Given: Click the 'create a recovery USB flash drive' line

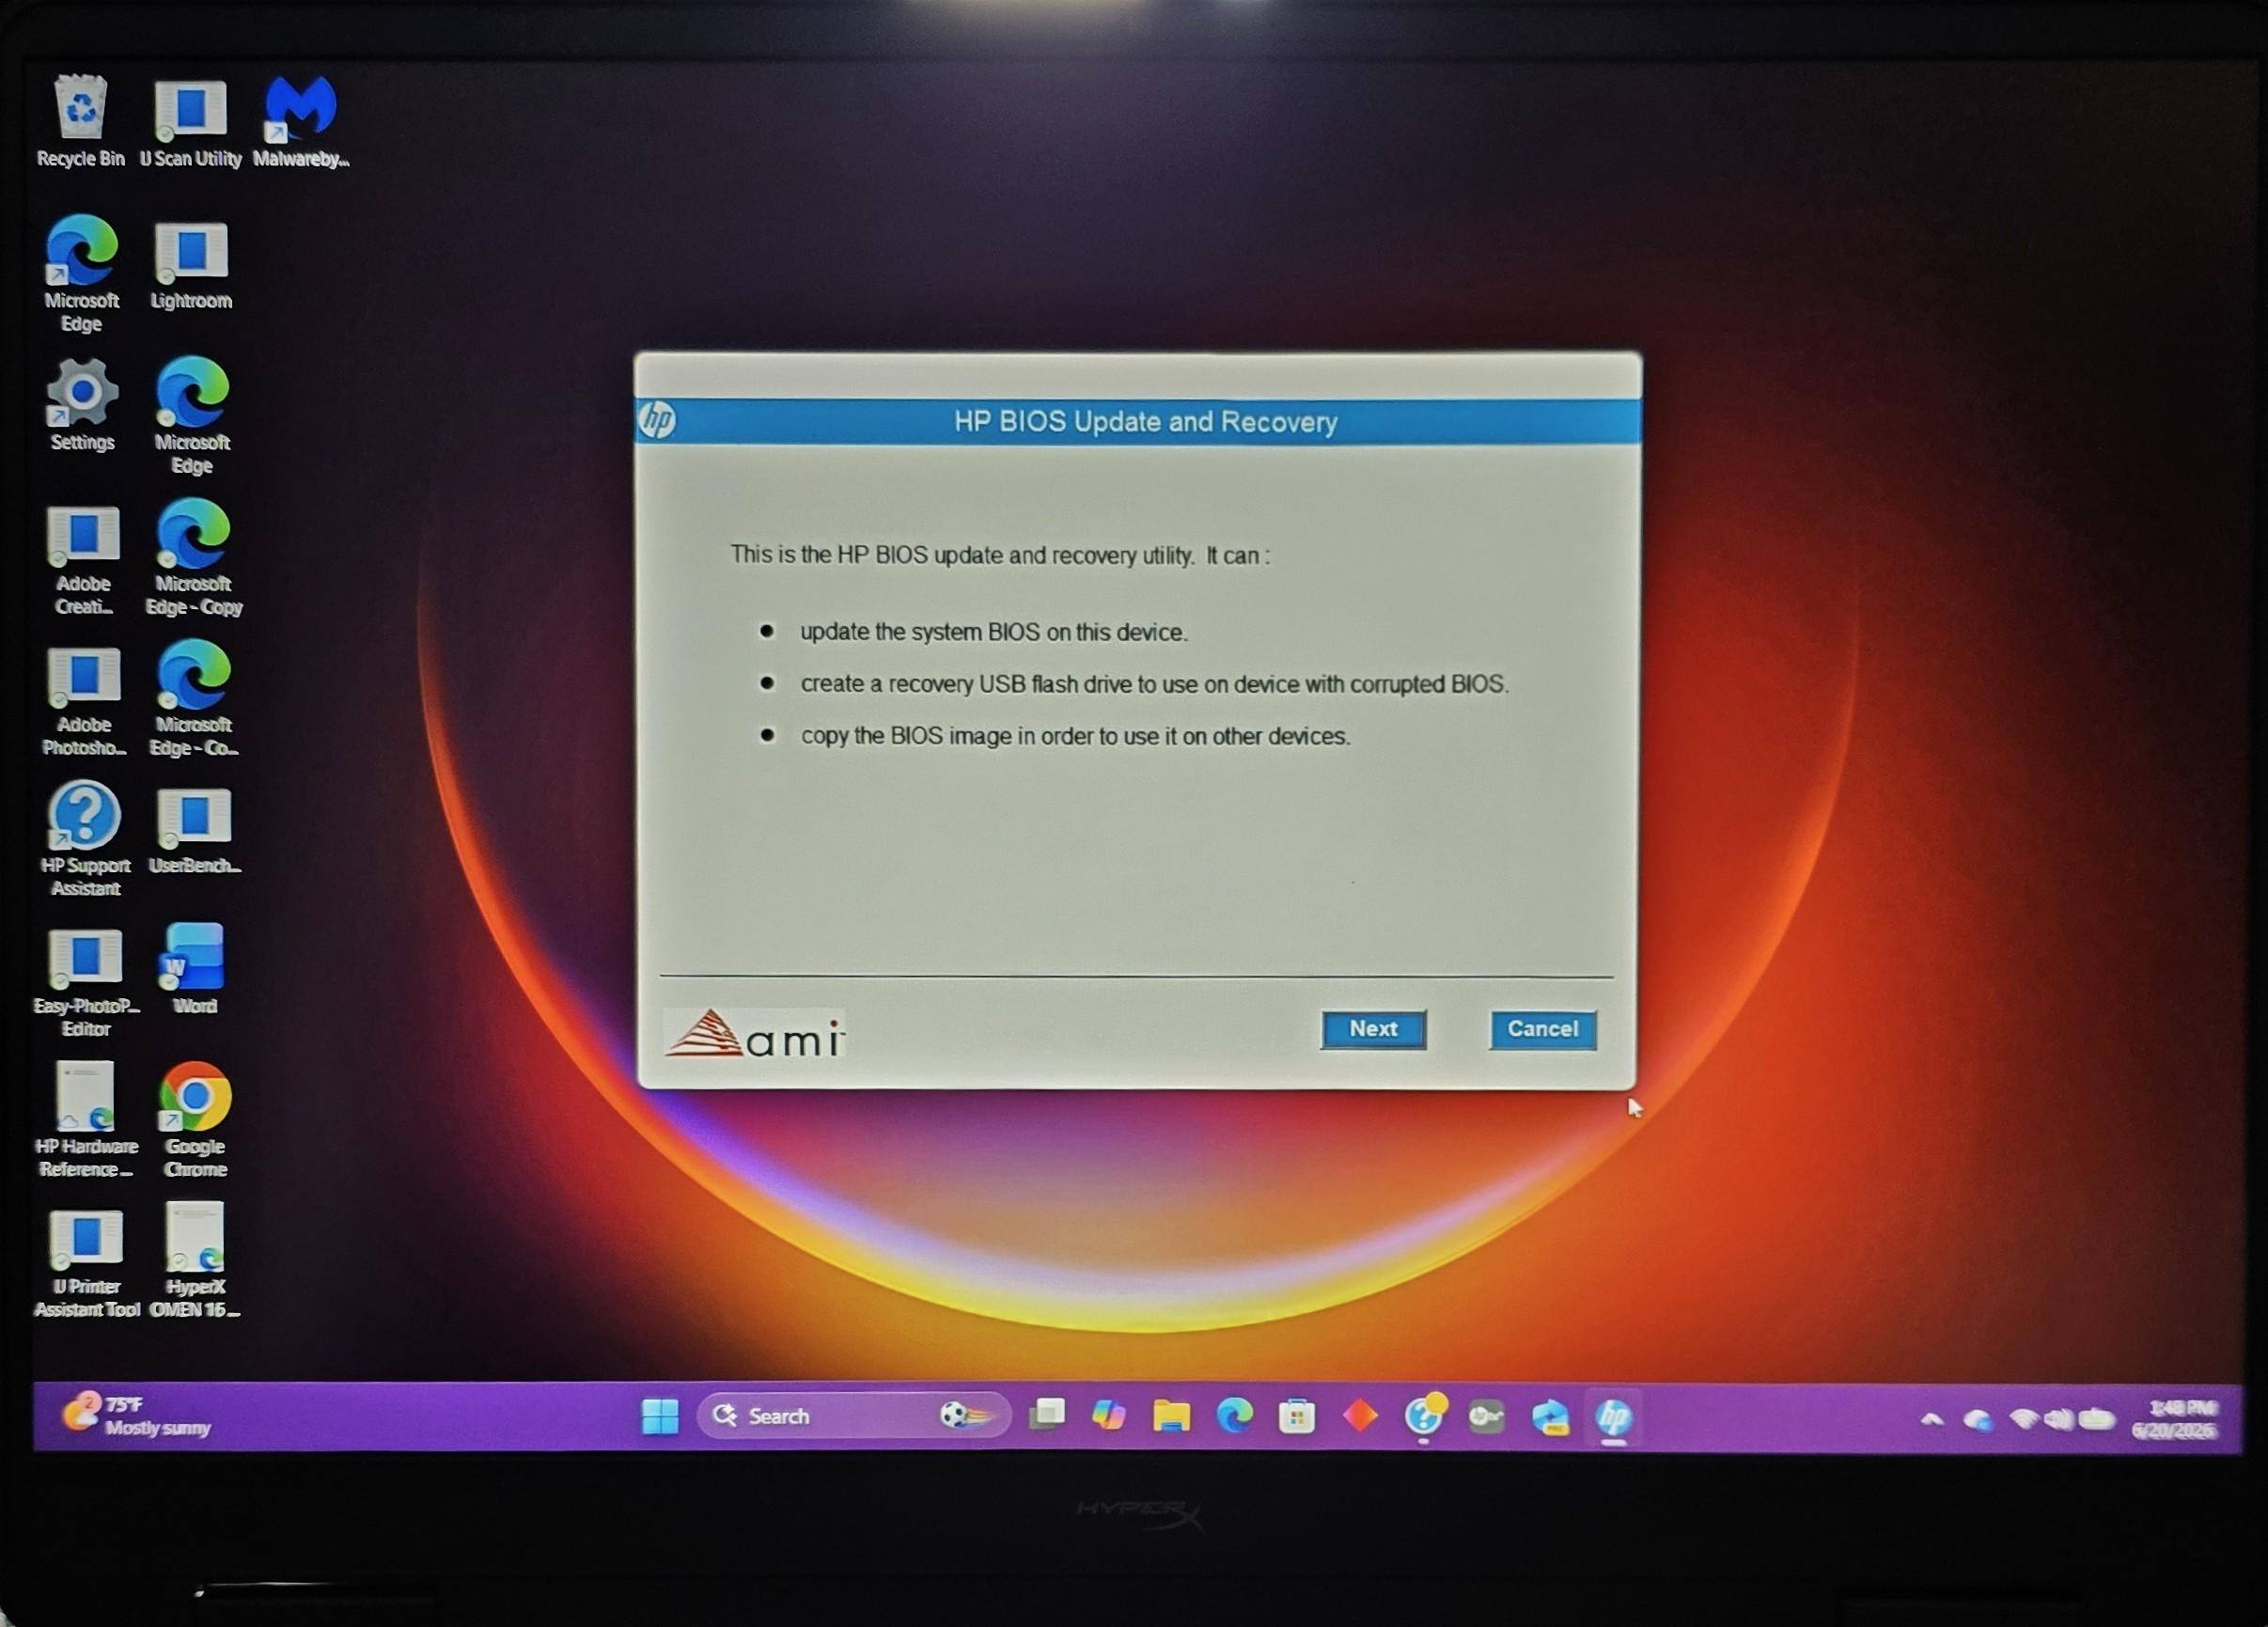Looking at the screenshot, I should 1155,684.
